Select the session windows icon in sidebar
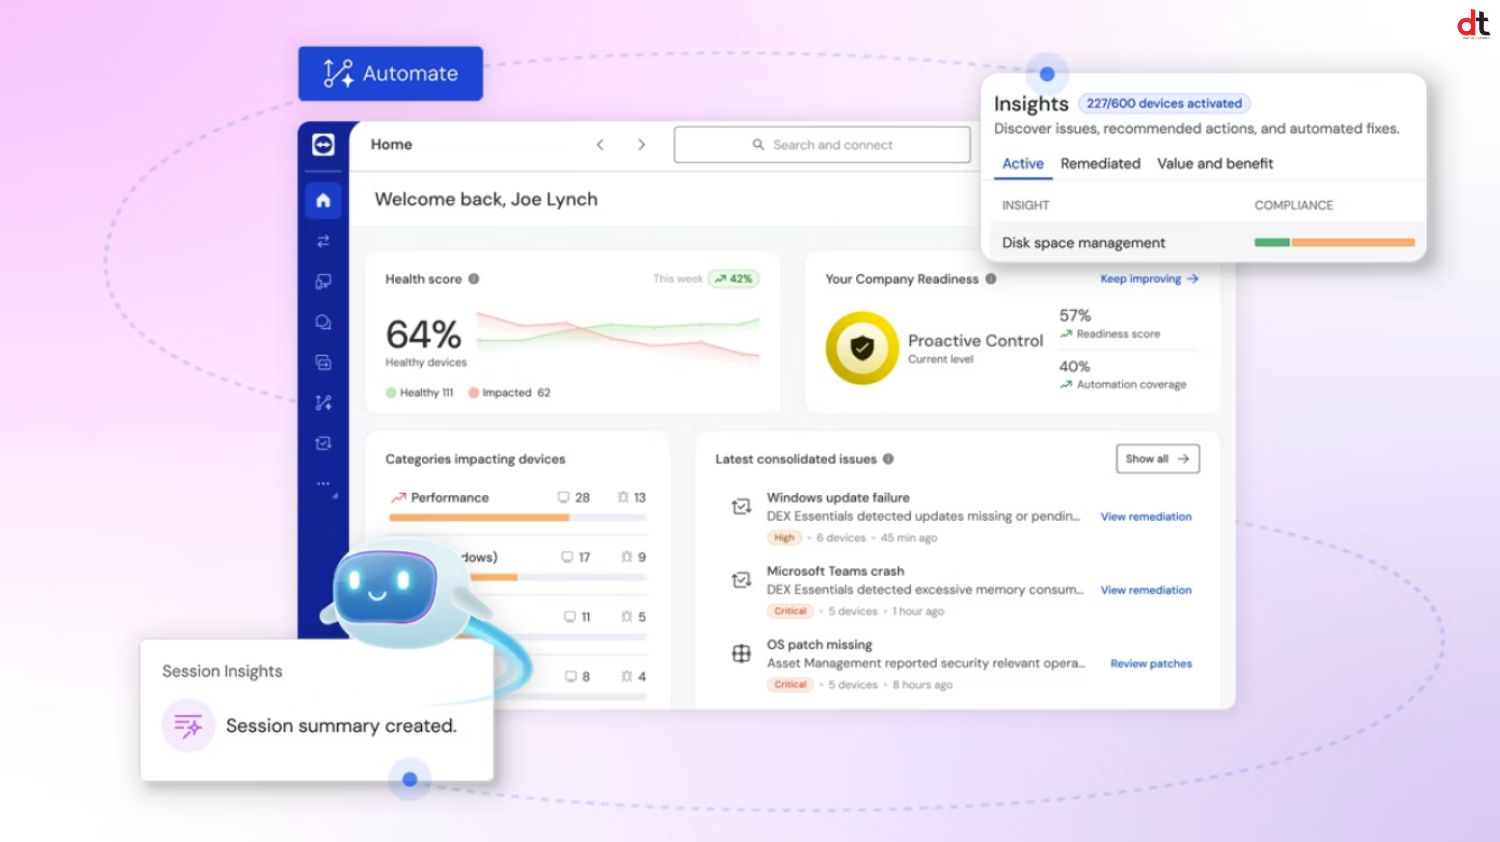The width and height of the screenshot is (1500, 842). 323,362
